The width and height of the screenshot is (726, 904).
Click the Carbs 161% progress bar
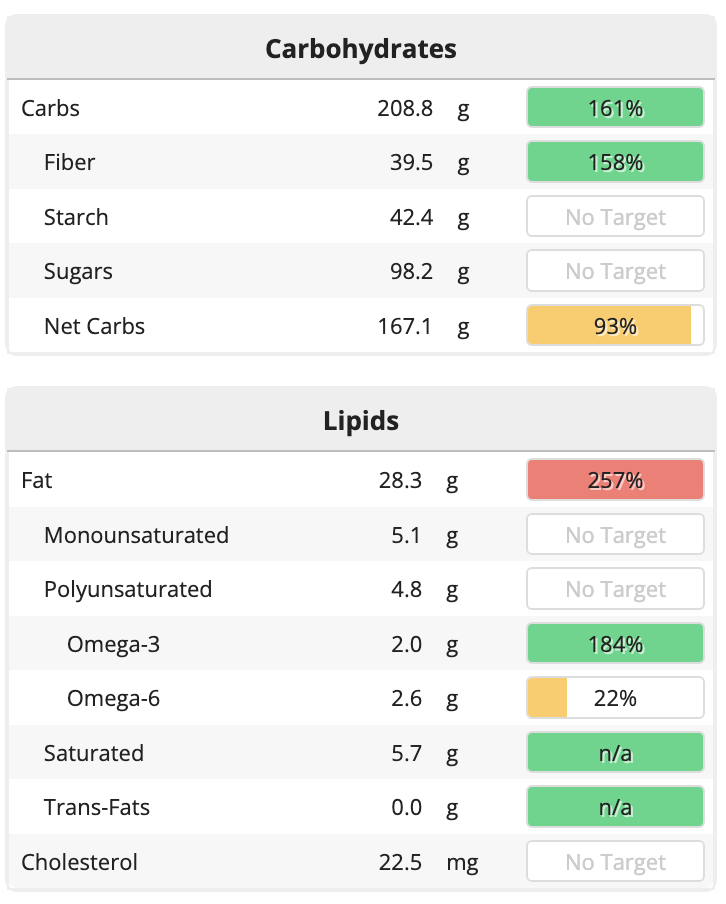[615, 108]
